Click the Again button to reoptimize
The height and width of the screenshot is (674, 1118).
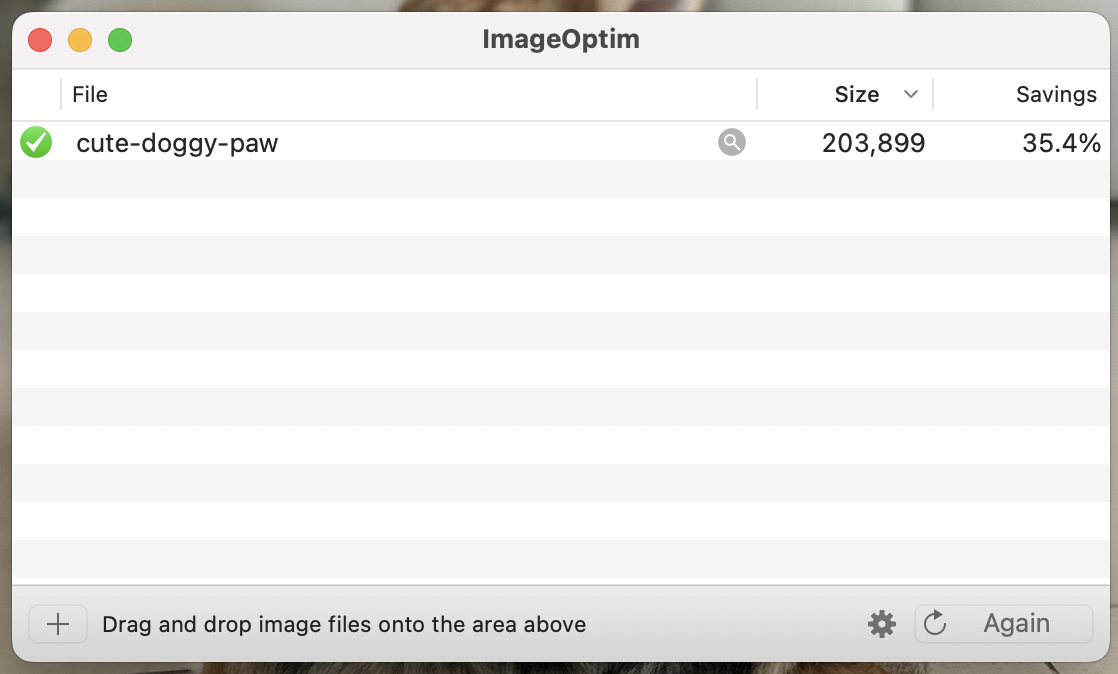pos(1016,623)
